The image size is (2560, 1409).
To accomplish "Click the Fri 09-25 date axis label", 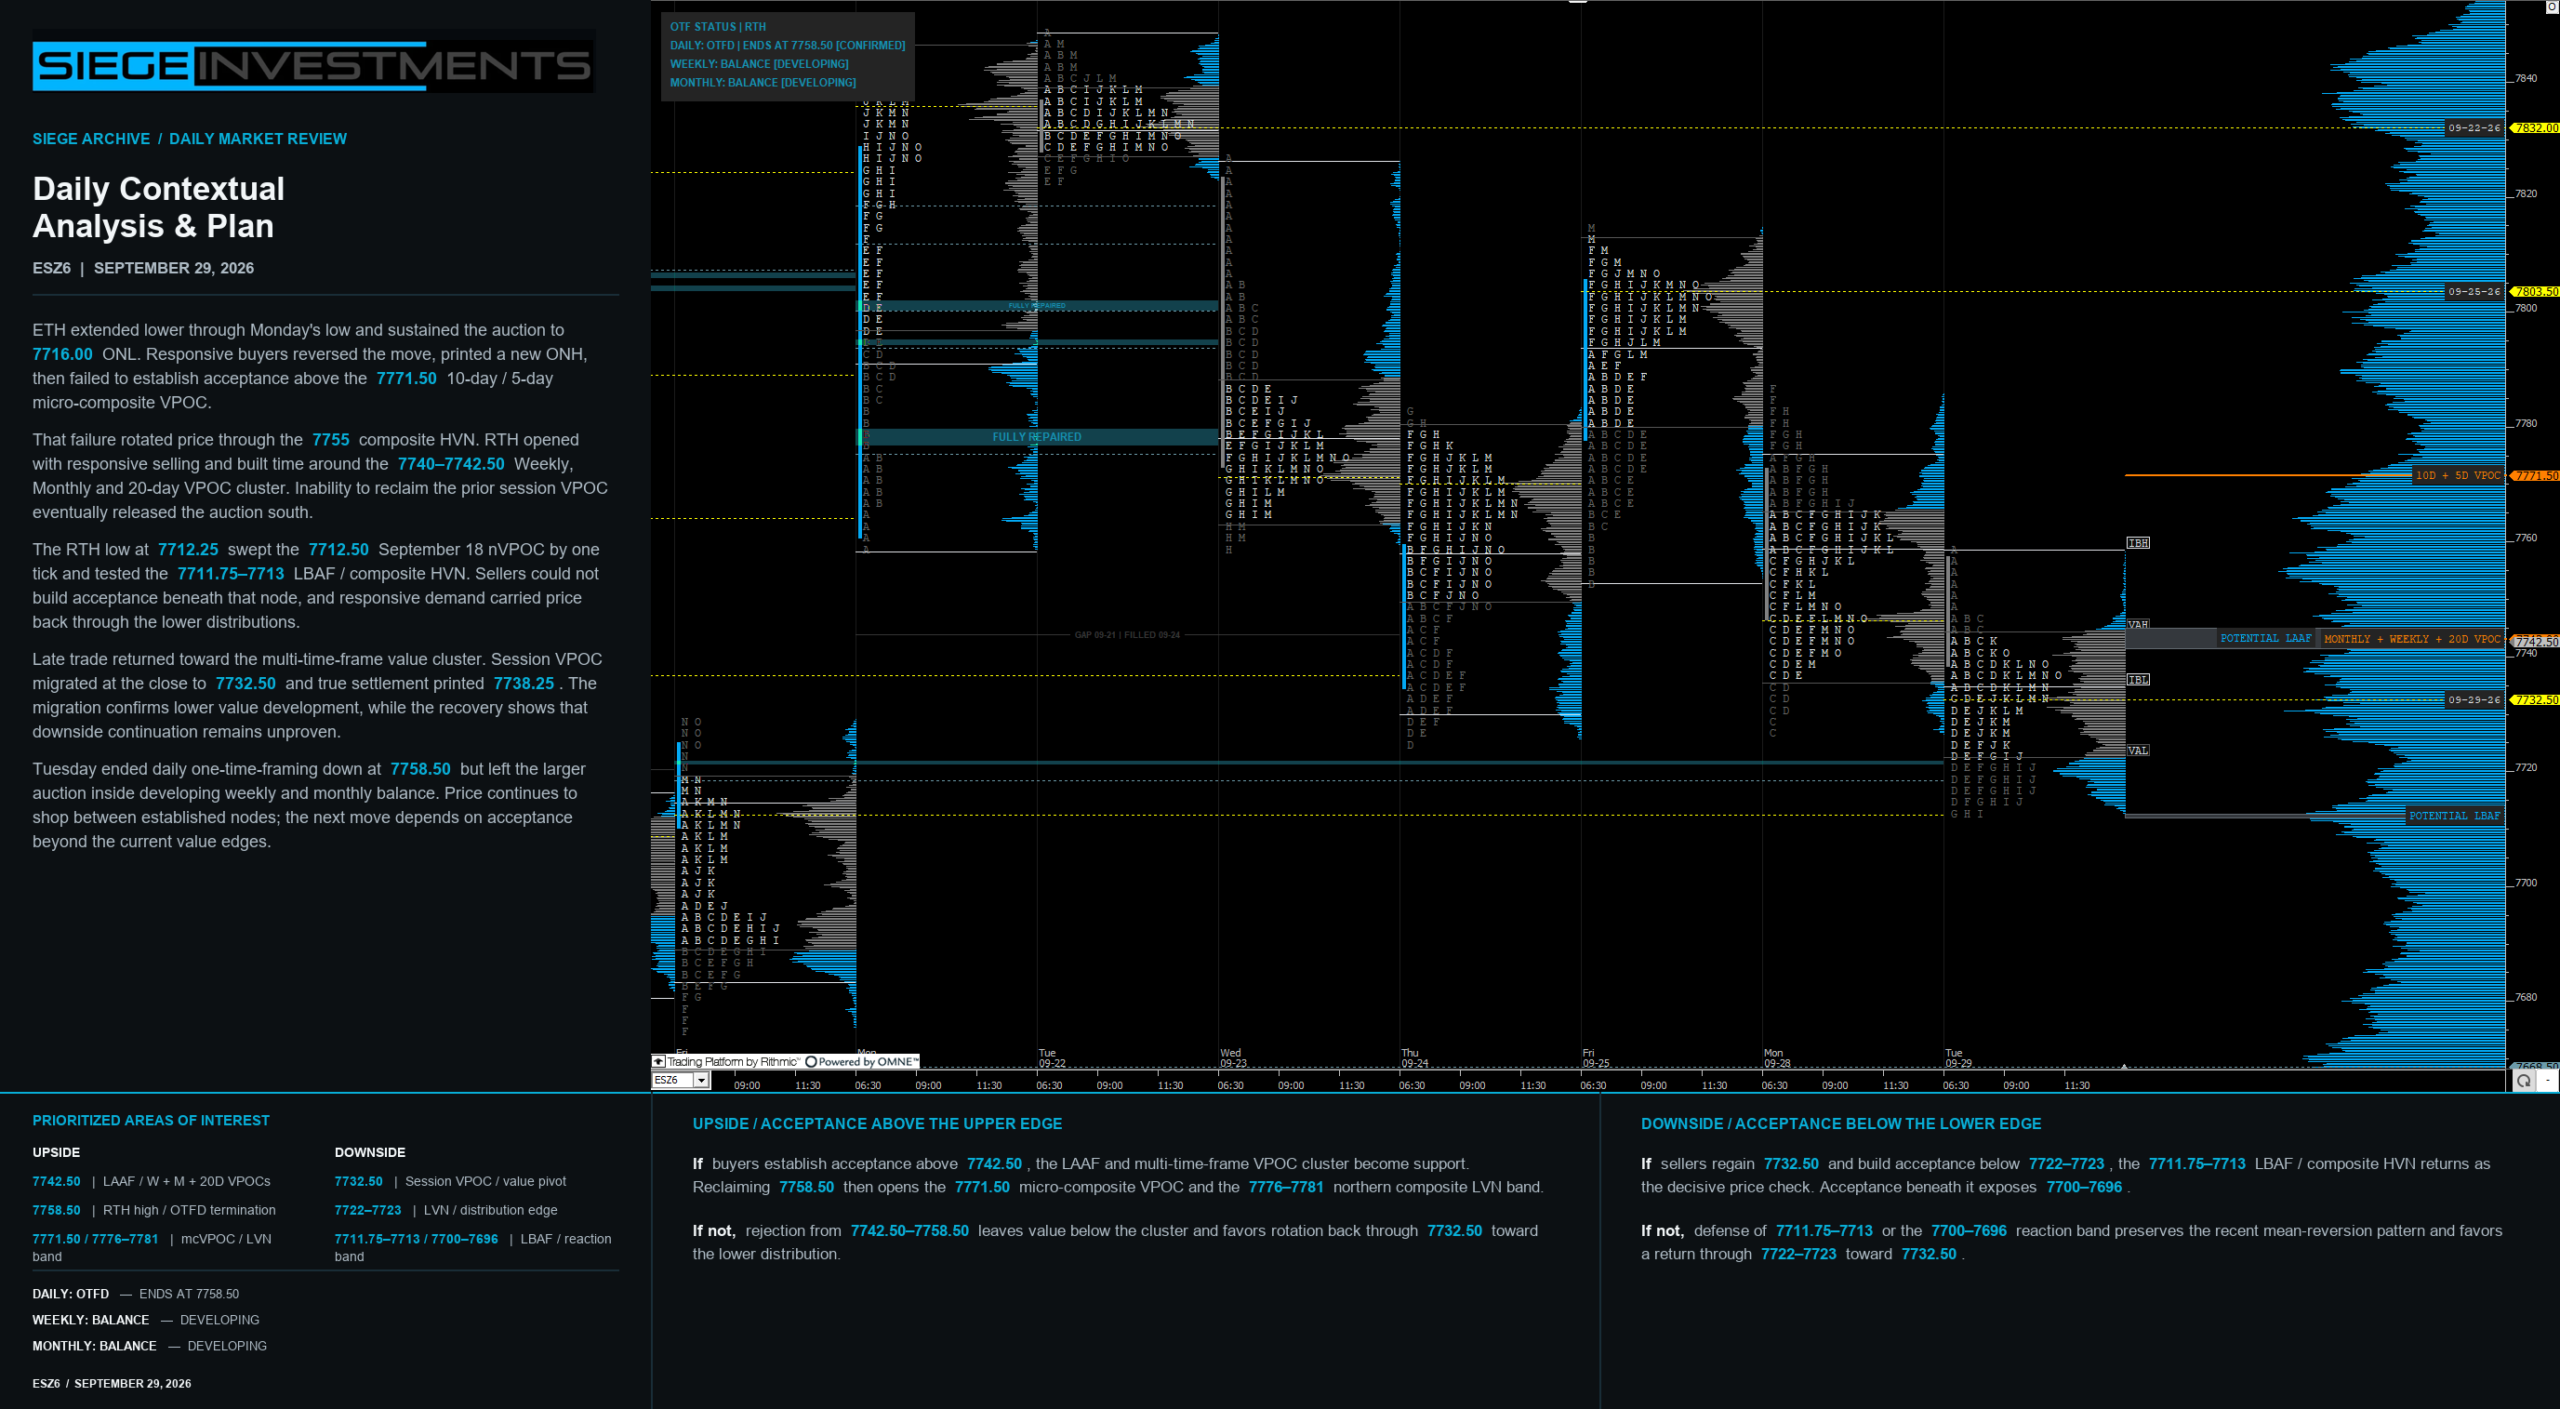I will coord(1596,1058).
